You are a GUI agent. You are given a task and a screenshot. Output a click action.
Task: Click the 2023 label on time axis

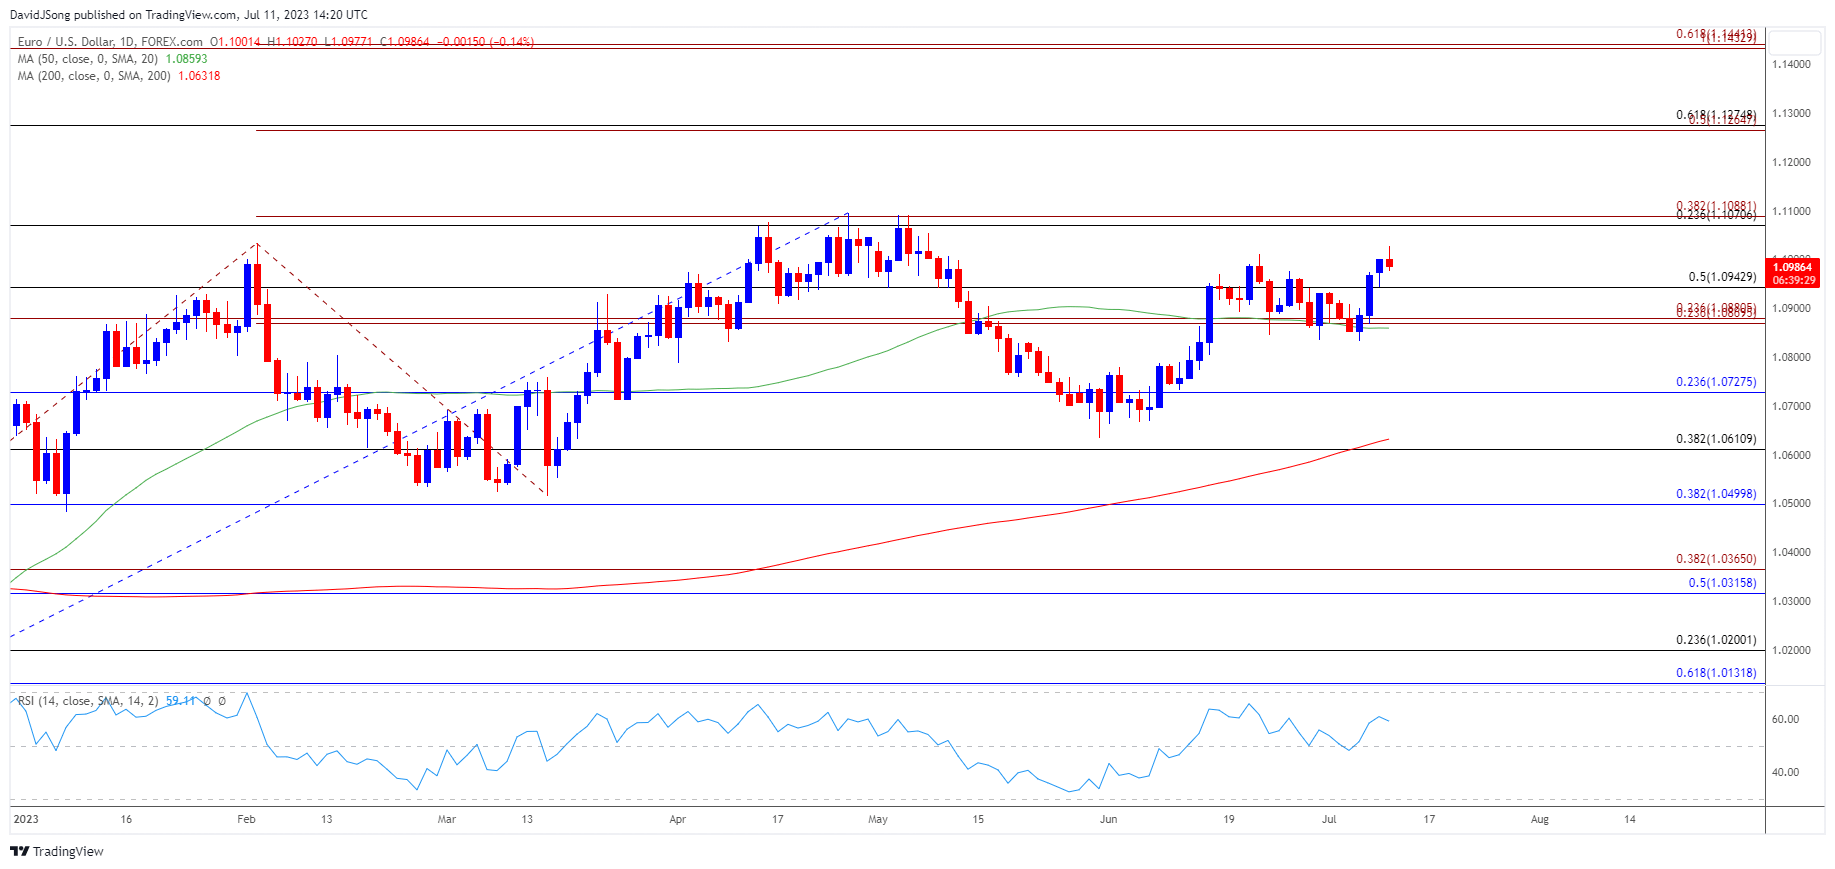(x=26, y=819)
